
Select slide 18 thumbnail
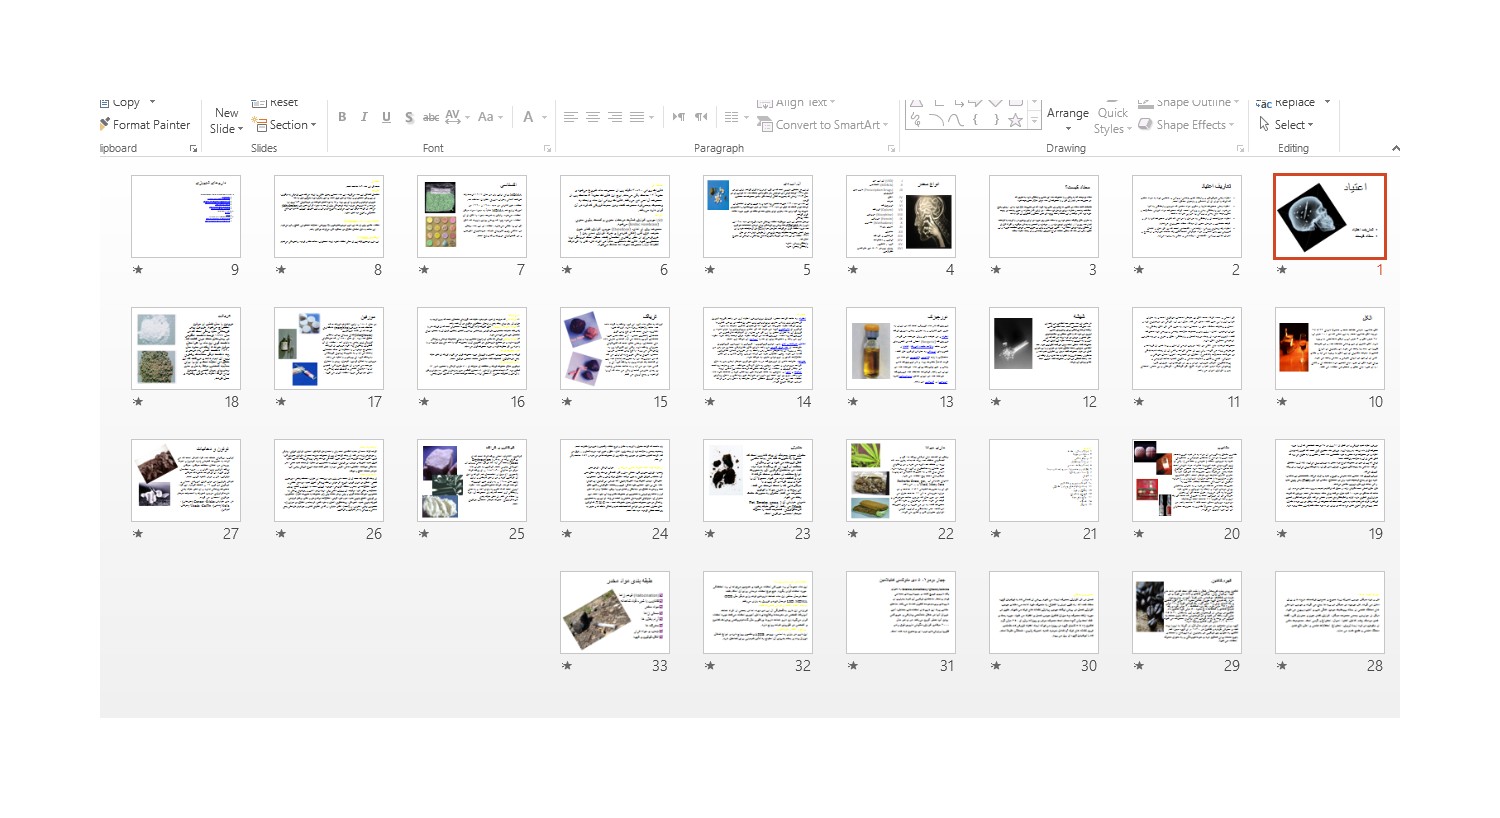point(186,348)
